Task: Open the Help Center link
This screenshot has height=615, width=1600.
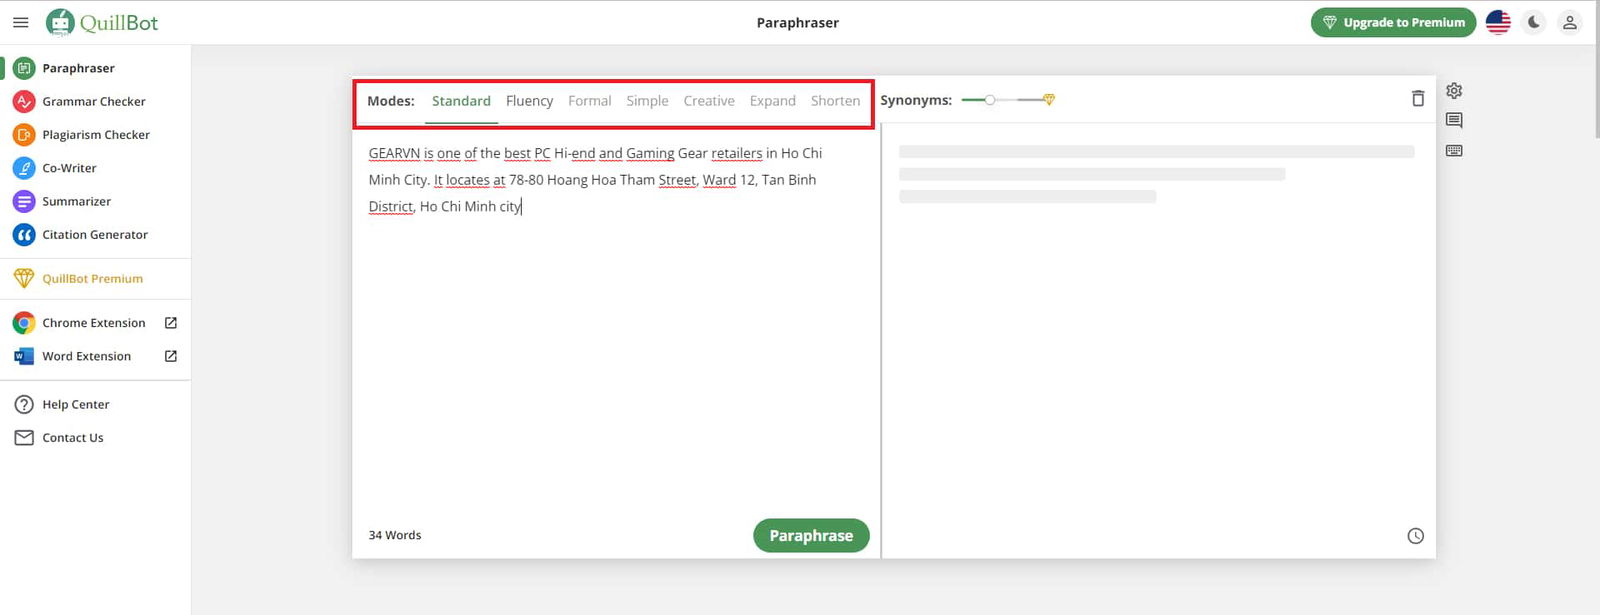Action: click(x=76, y=404)
